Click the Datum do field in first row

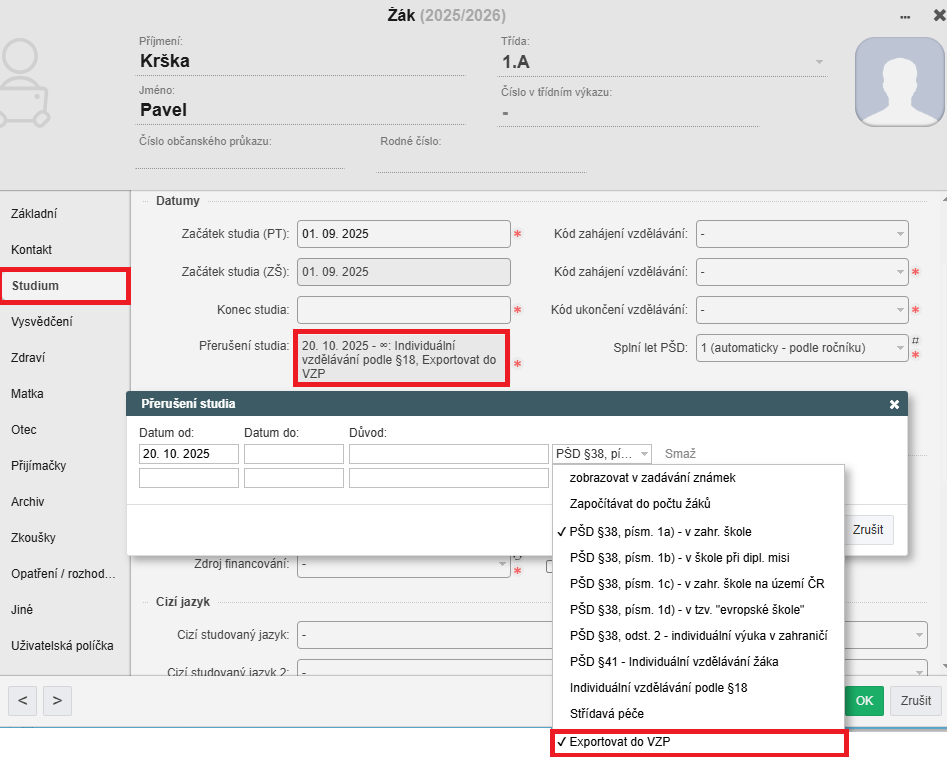tap(293, 454)
